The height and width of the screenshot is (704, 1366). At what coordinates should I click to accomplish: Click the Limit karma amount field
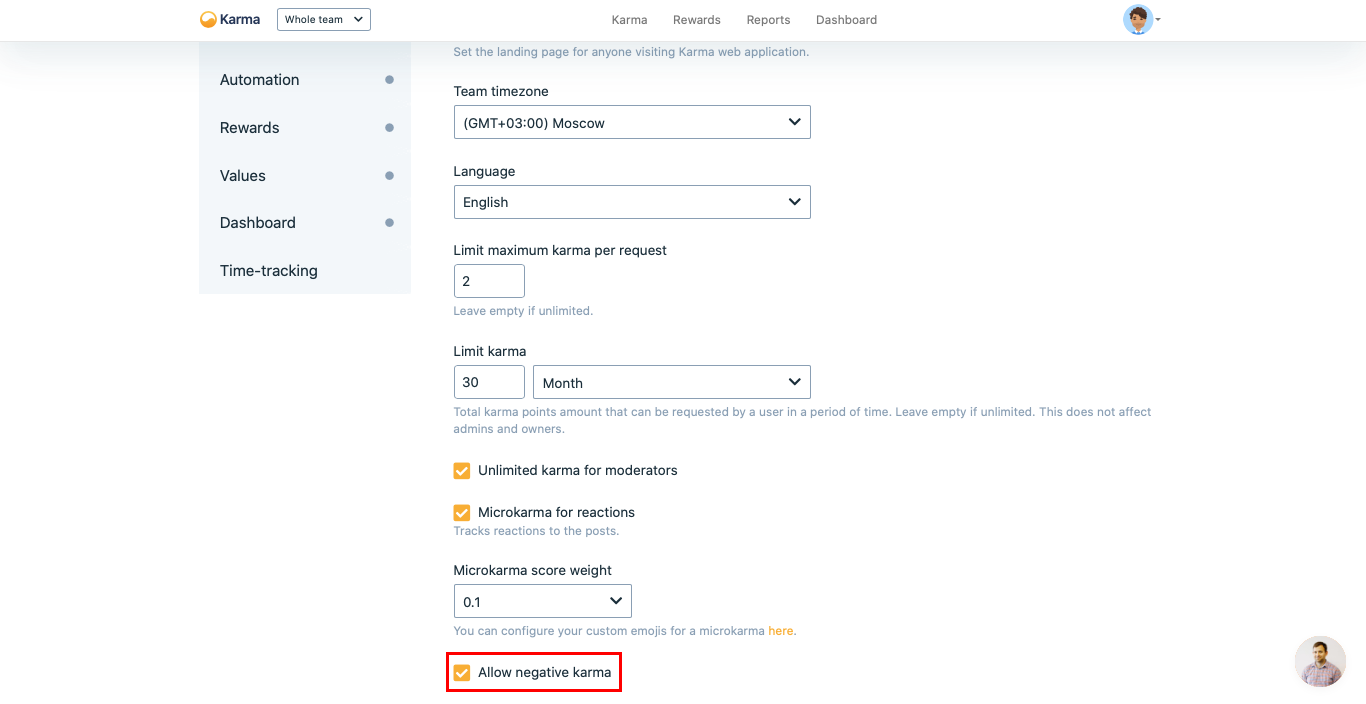coord(489,382)
